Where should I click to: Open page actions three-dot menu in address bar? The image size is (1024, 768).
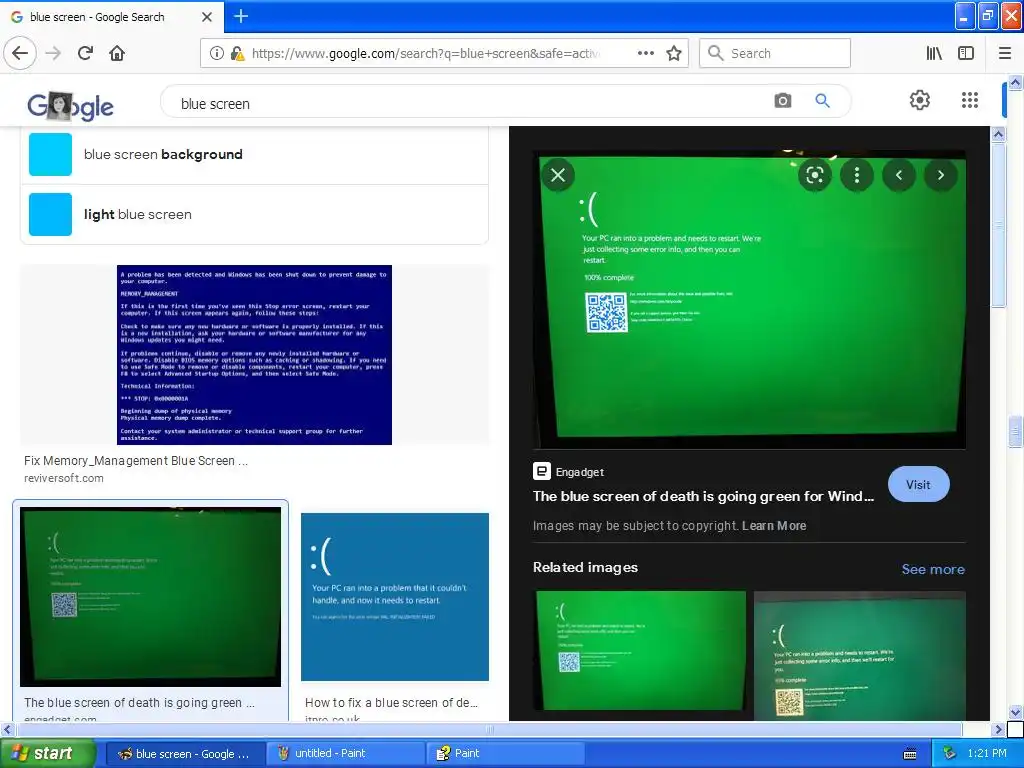tap(645, 53)
